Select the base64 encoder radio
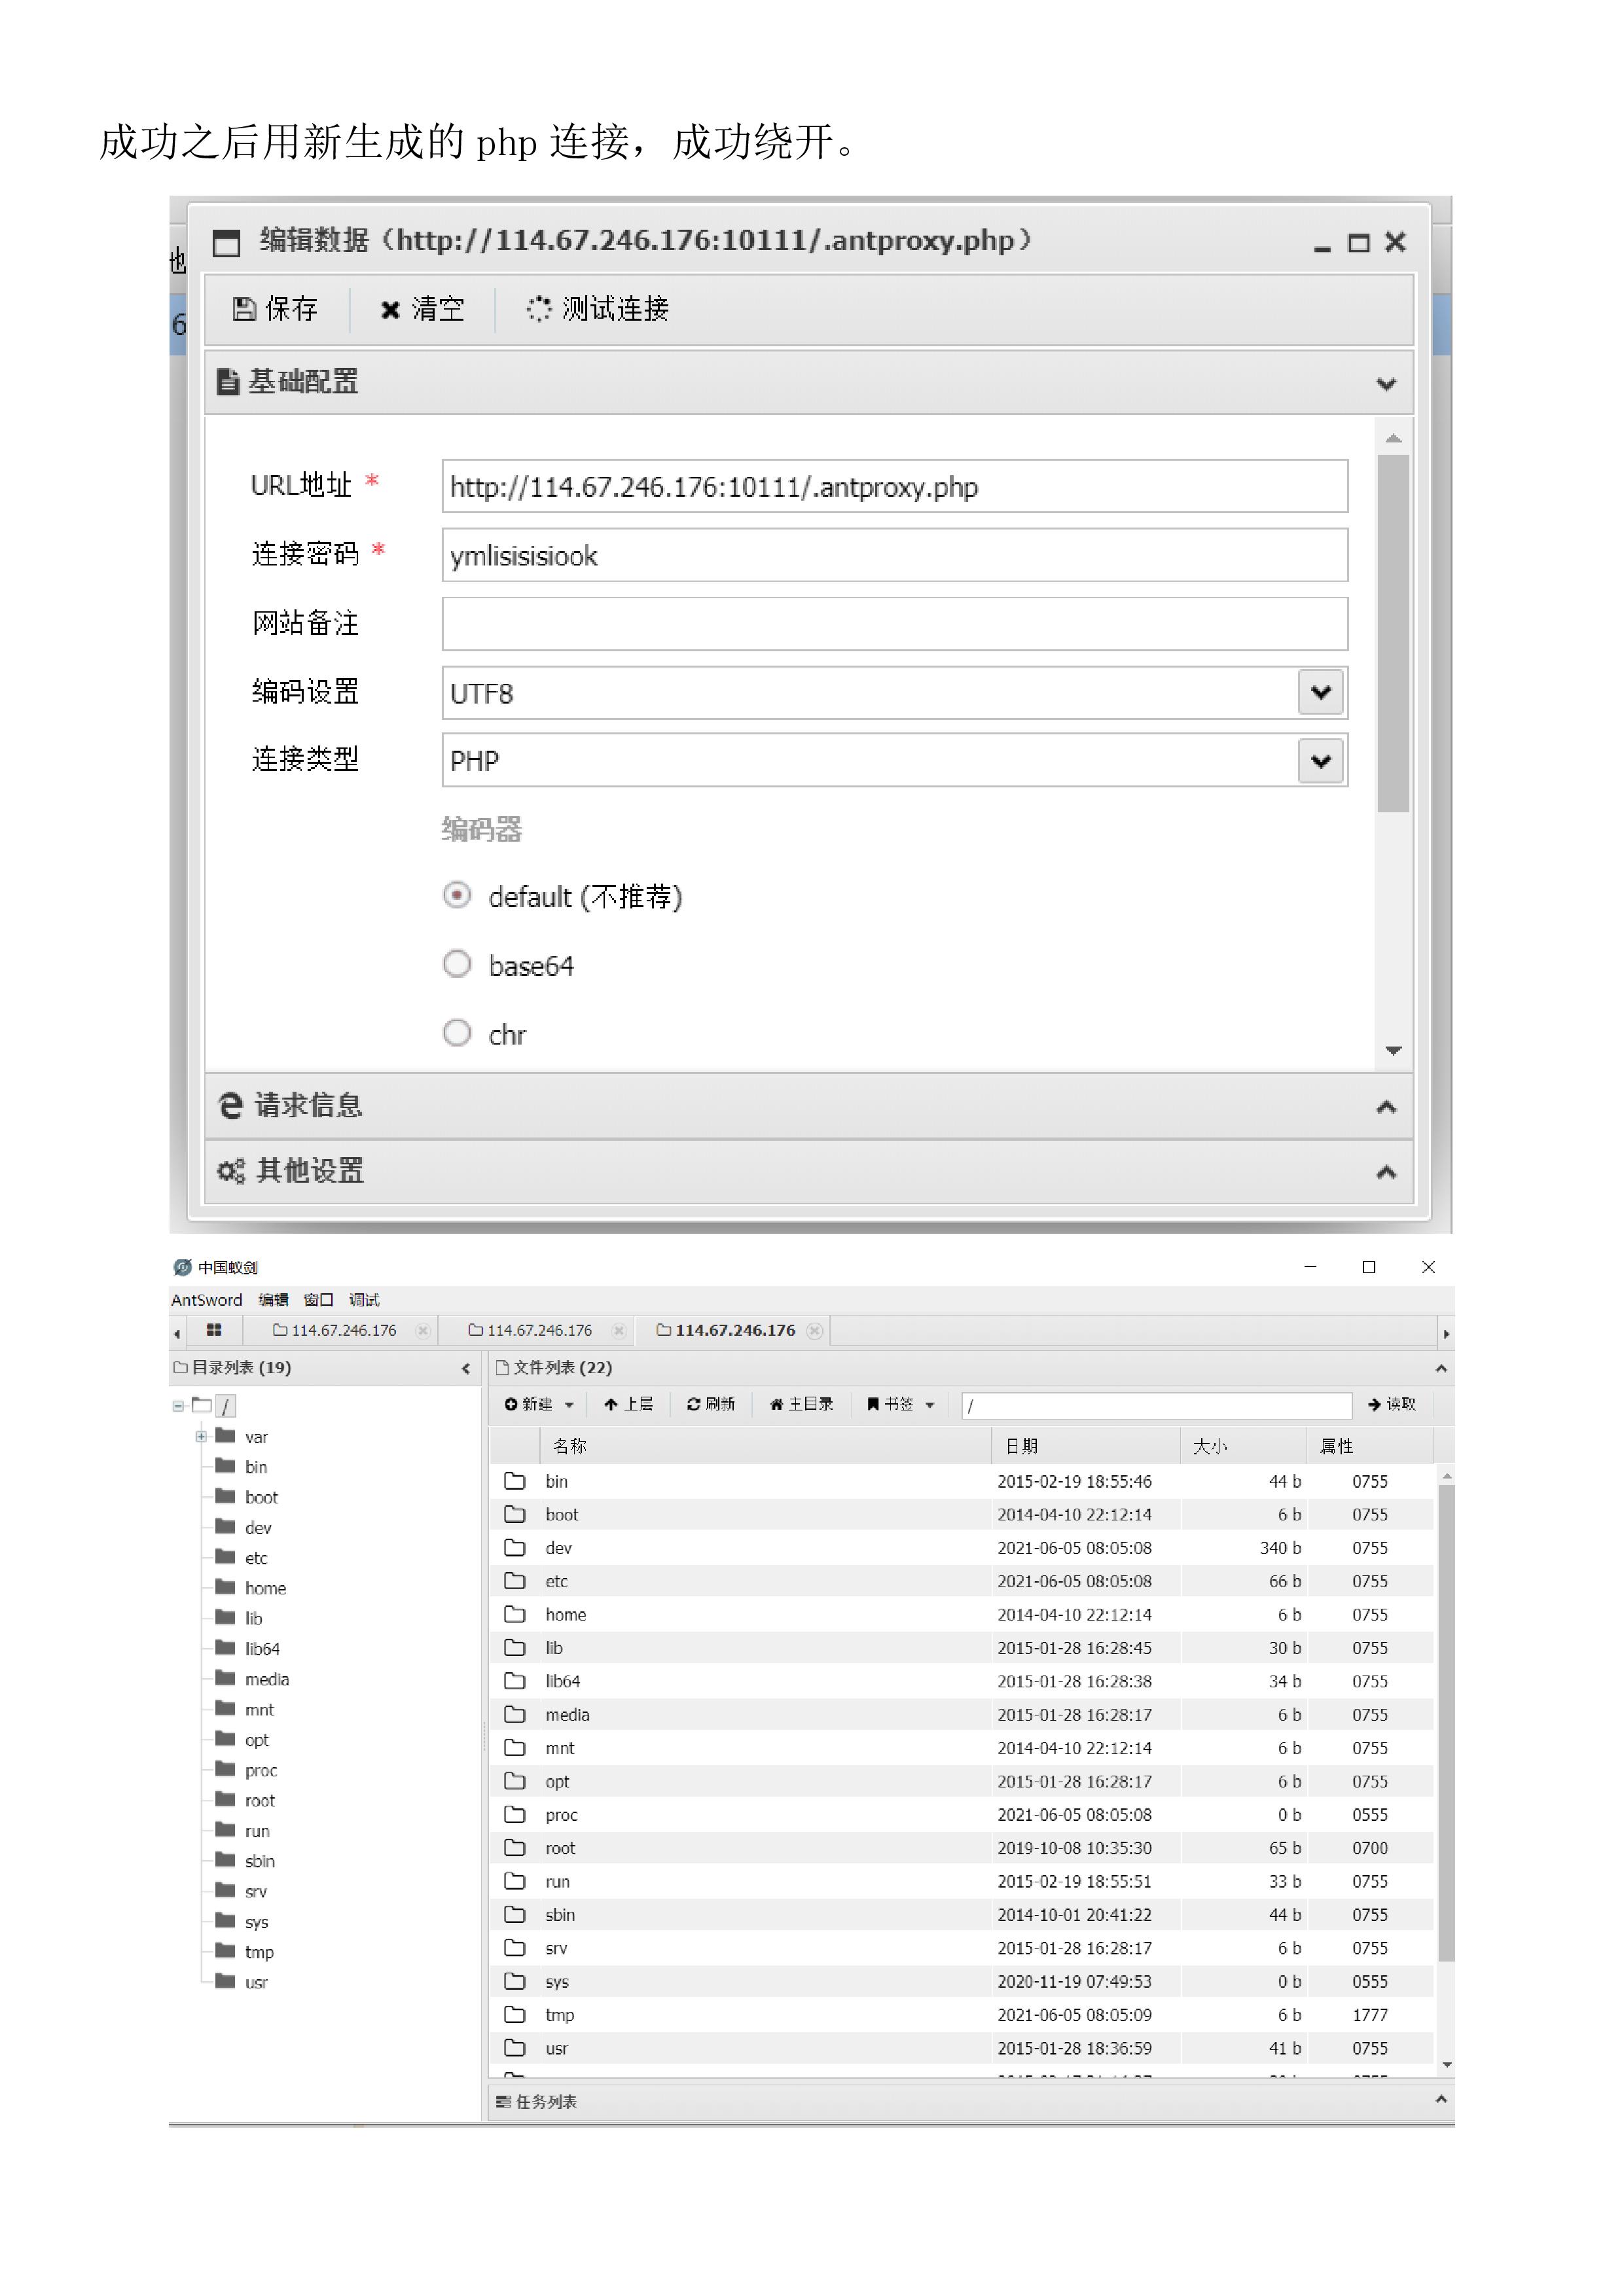 (457, 964)
